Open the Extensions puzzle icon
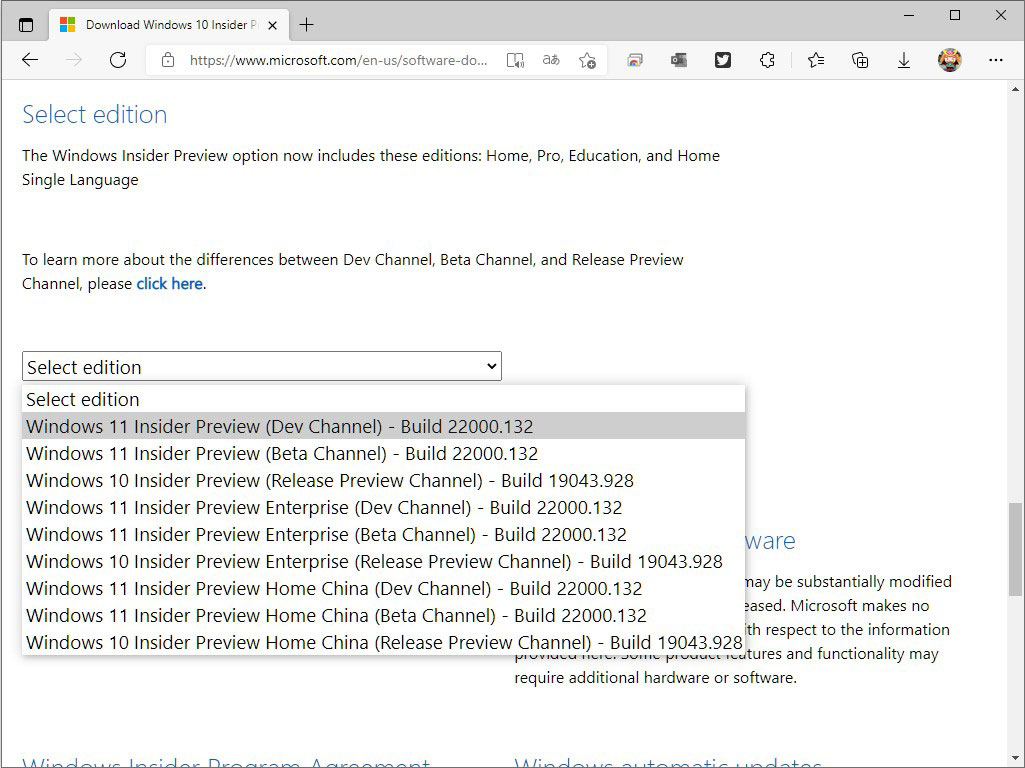 [x=767, y=60]
